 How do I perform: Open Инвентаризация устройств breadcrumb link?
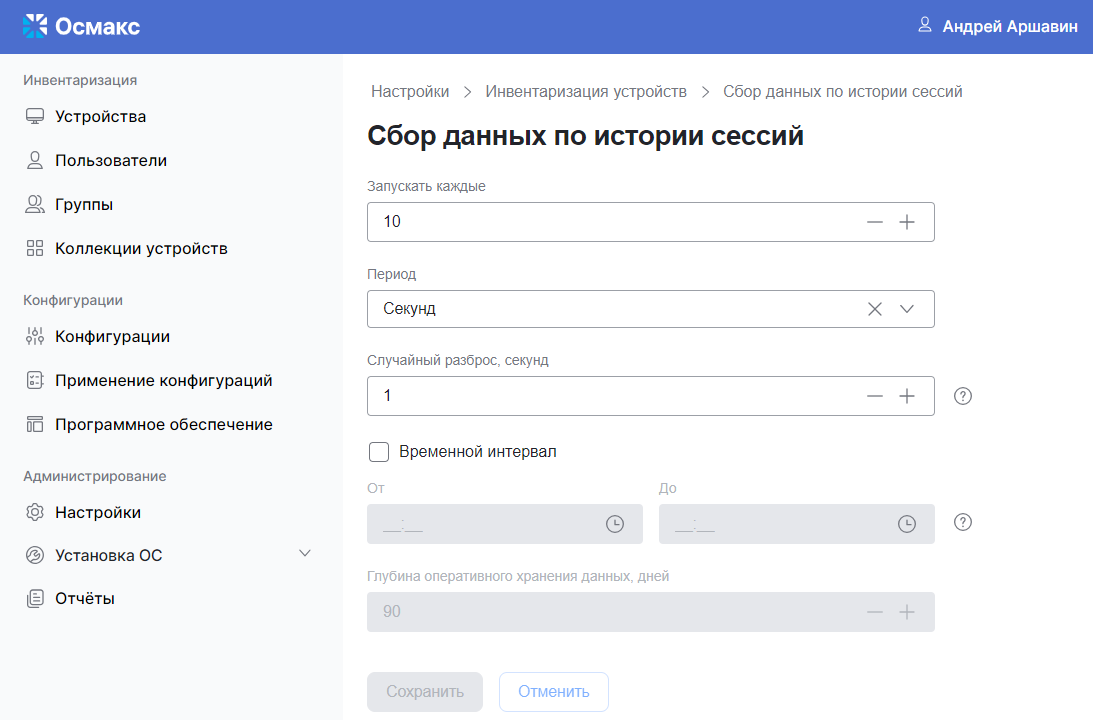587,91
